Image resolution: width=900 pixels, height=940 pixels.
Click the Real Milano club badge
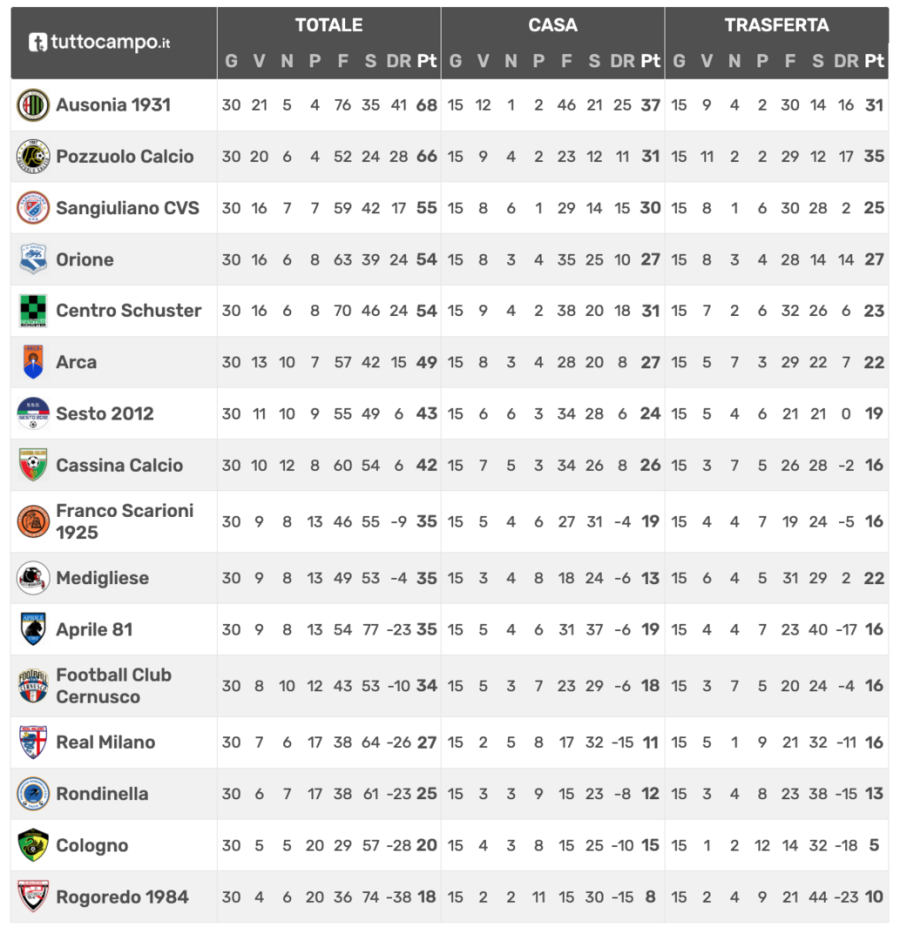(33, 742)
